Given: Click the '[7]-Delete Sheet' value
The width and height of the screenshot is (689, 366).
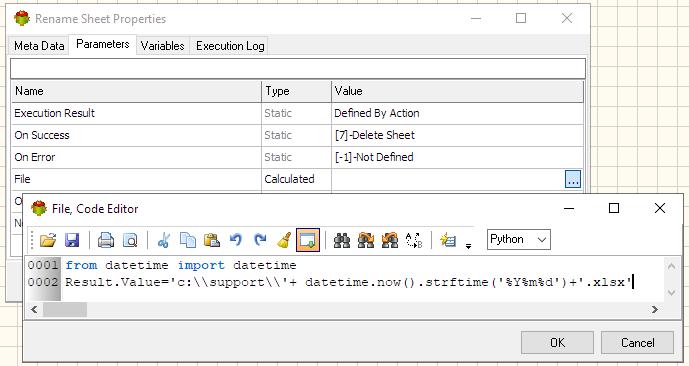Looking at the screenshot, I should point(375,135).
